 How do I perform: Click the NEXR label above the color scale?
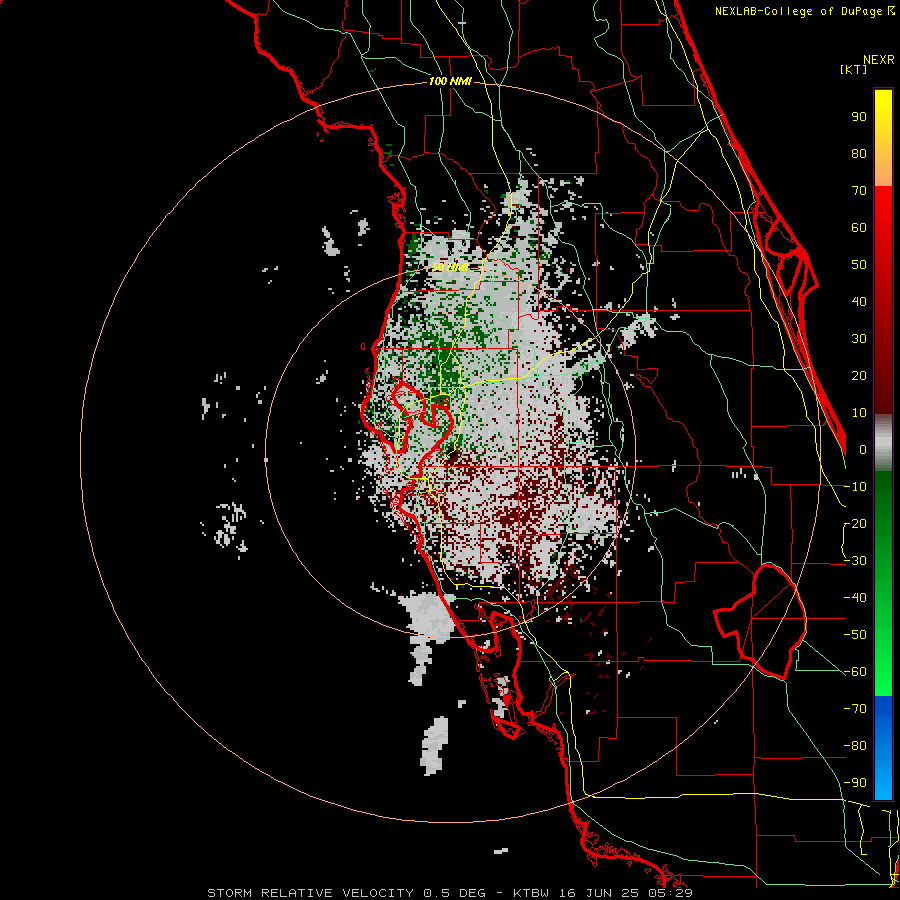pos(879,60)
